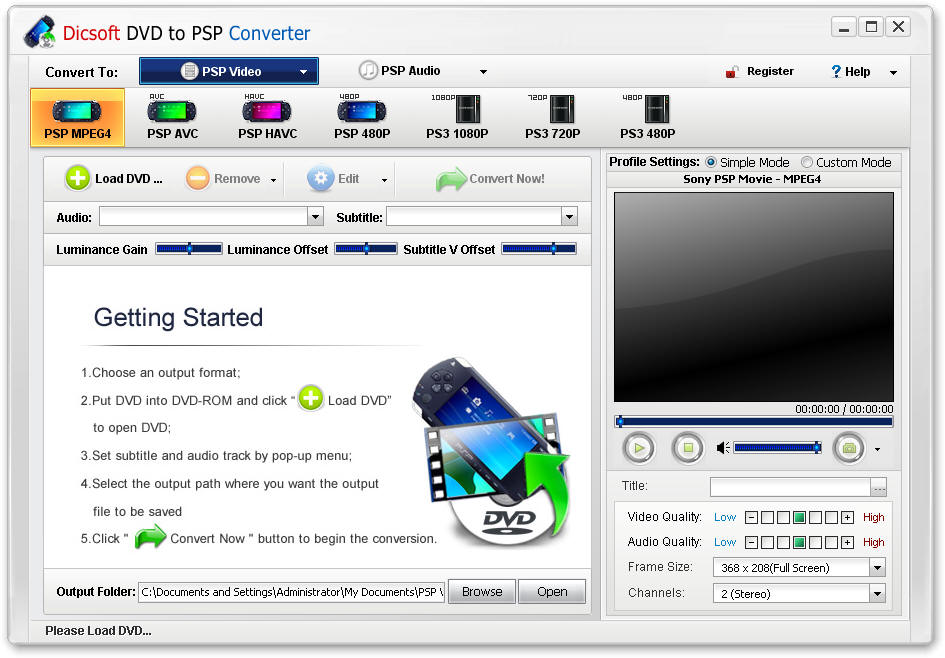This screenshot has width=945, height=658.
Task: Take a snapshot with the camera button
Action: click(849, 448)
